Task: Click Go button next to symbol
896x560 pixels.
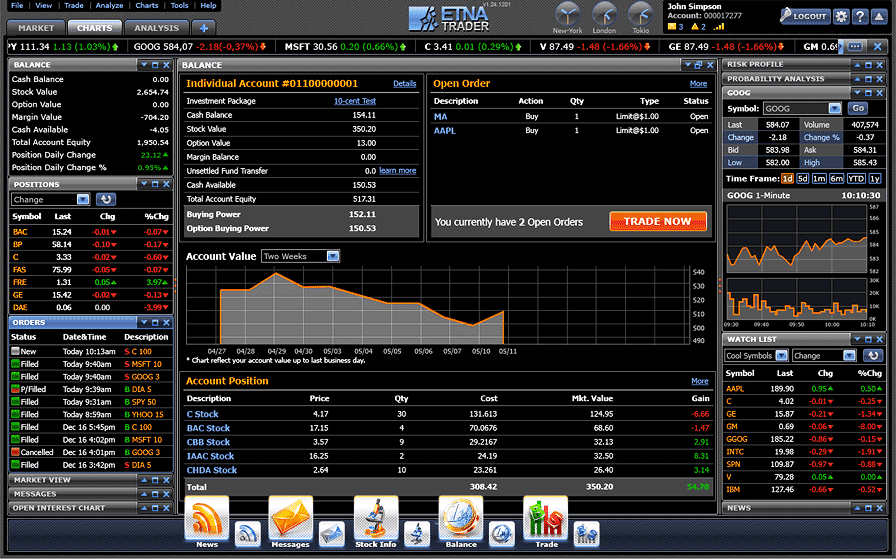Action: pyautogui.click(x=858, y=108)
